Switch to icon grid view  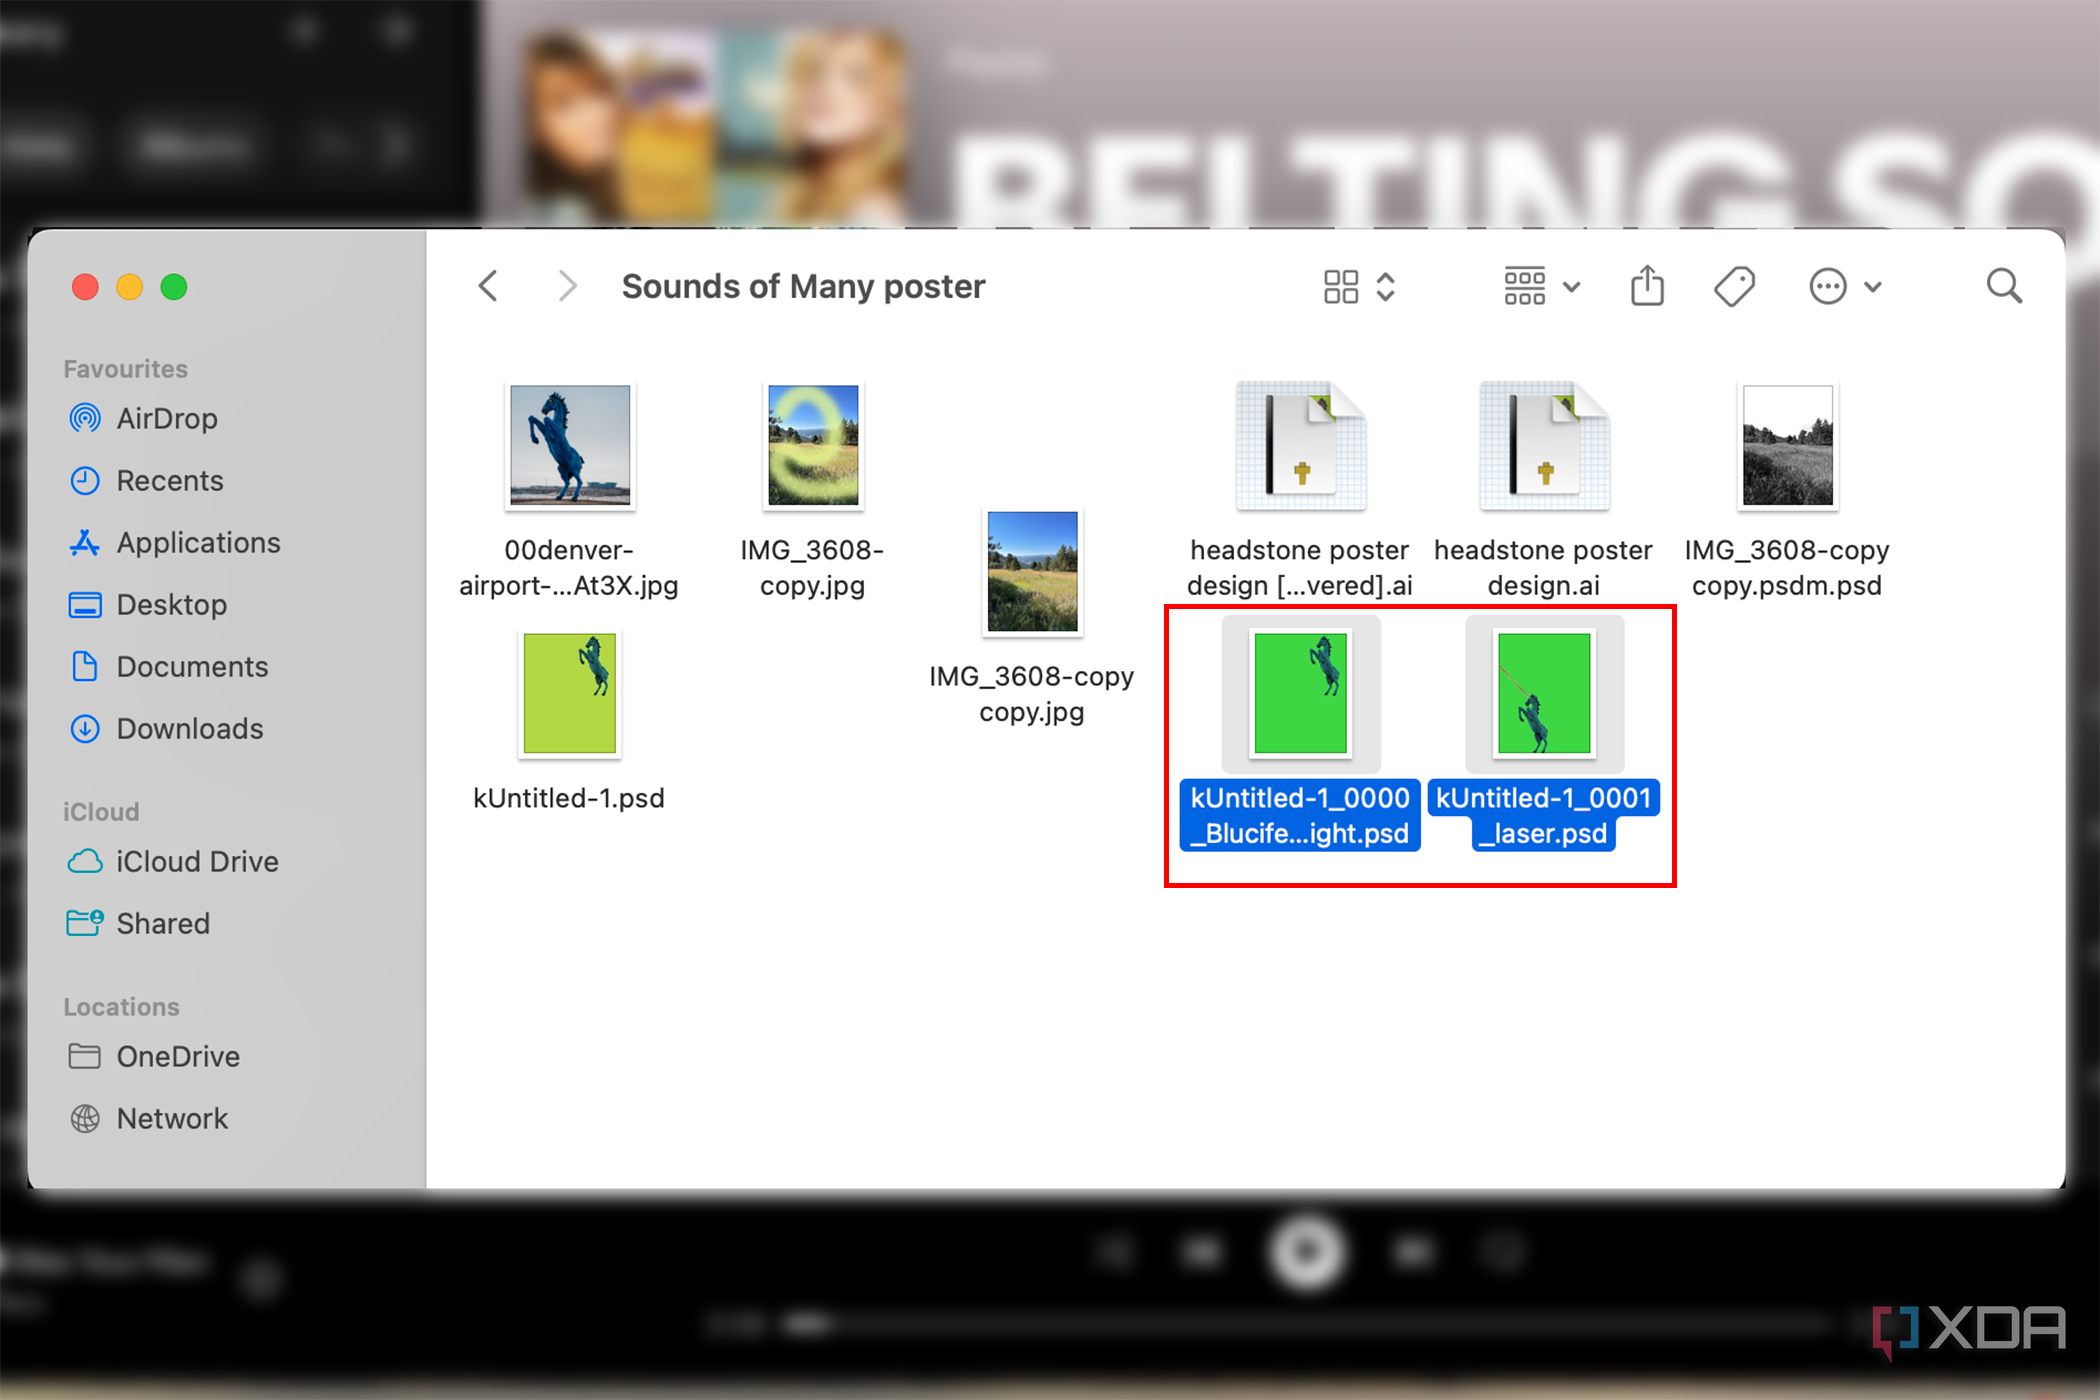[x=1341, y=286]
